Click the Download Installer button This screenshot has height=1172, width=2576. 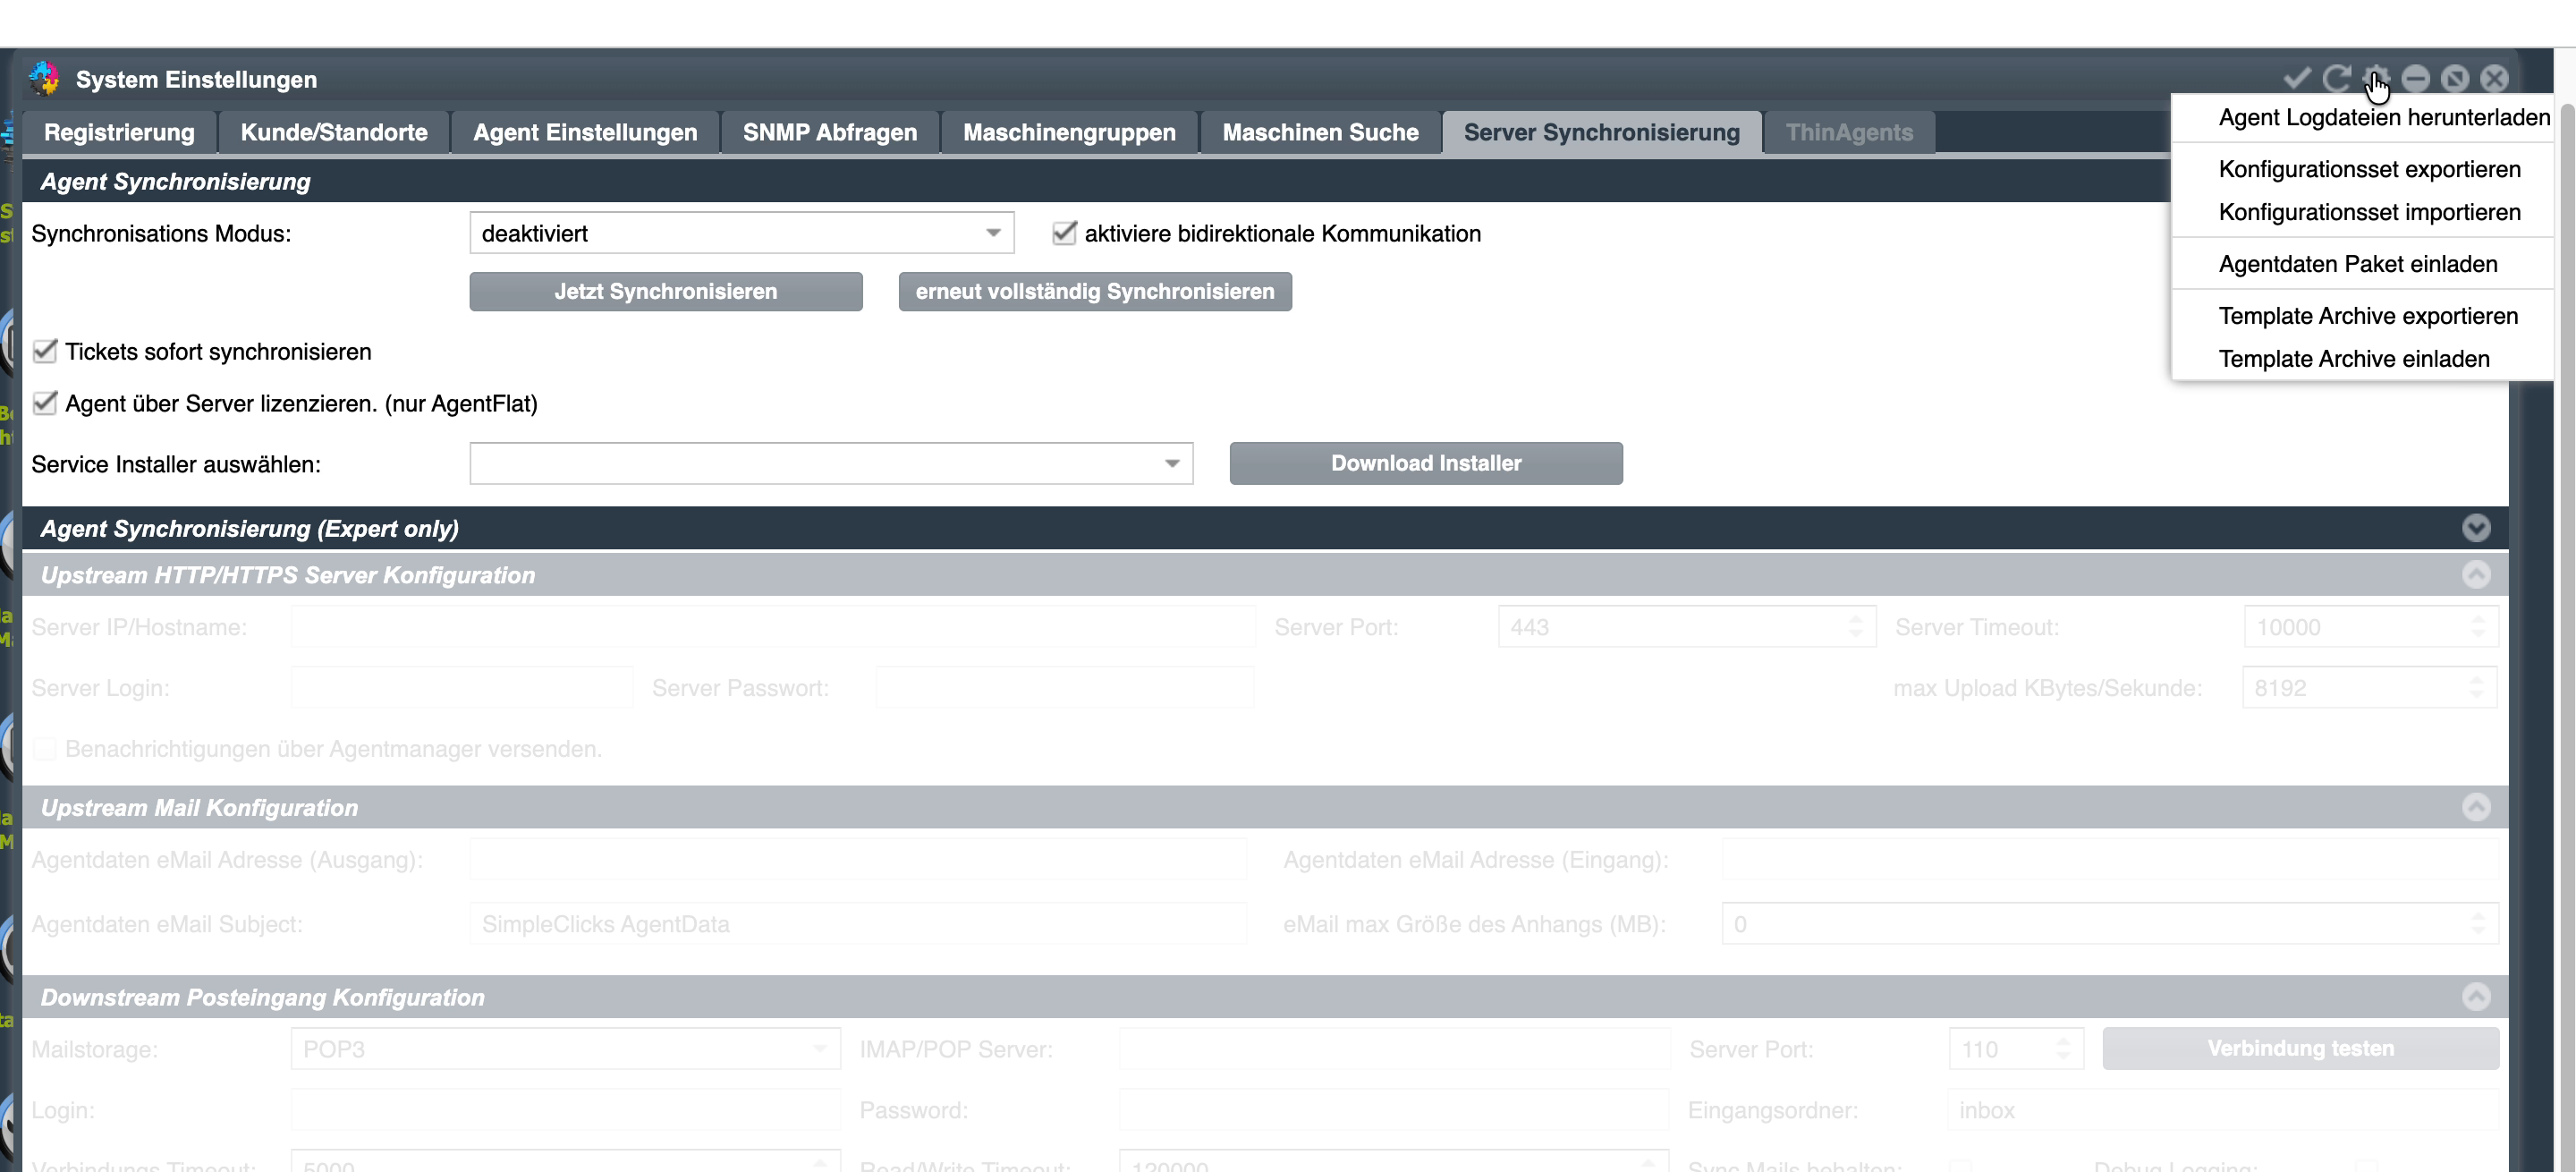(1425, 463)
